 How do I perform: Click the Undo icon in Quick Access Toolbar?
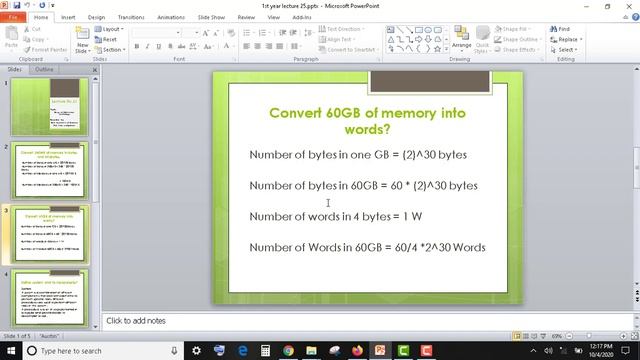click(x=27, y=5)
